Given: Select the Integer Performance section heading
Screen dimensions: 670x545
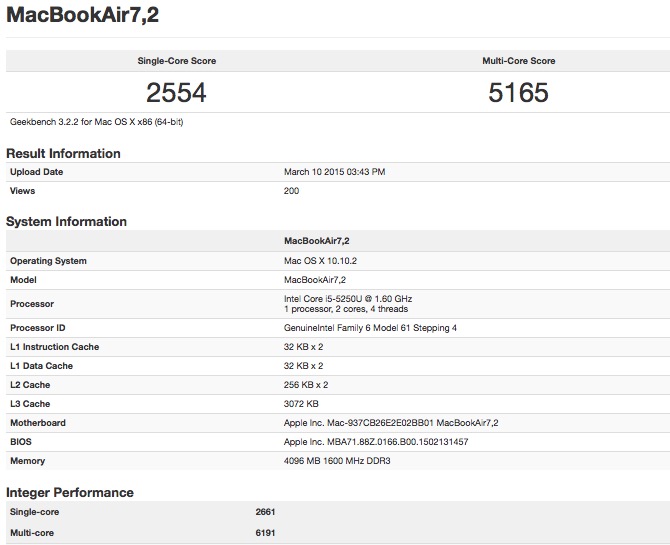Looking at the screenshot, I should [x=70, y=492].
